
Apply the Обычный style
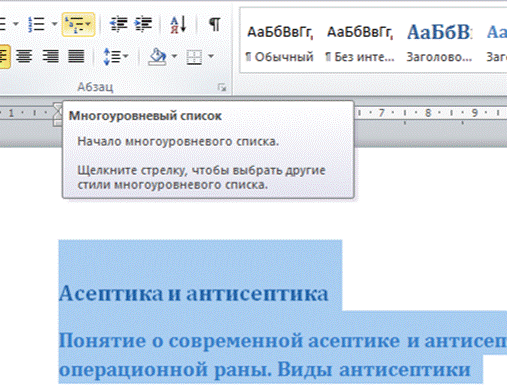pos(280,43)
